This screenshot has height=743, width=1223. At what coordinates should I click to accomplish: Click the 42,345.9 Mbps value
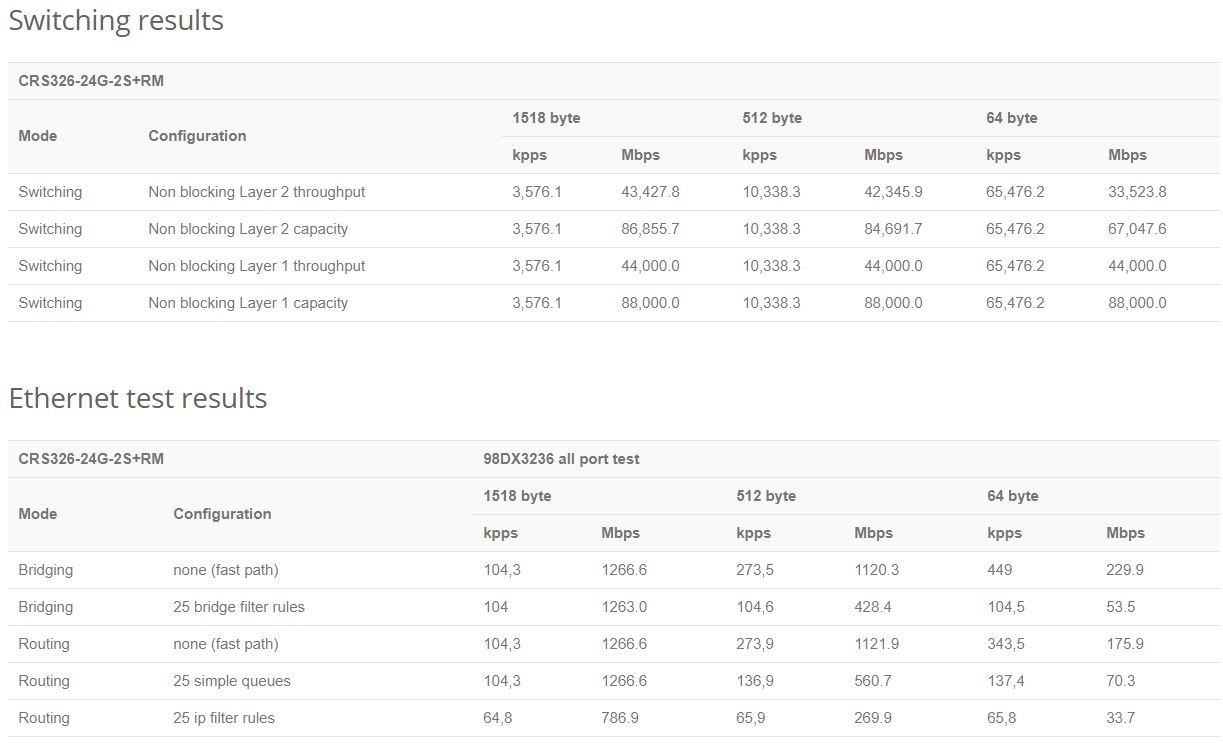coord(893,192)
